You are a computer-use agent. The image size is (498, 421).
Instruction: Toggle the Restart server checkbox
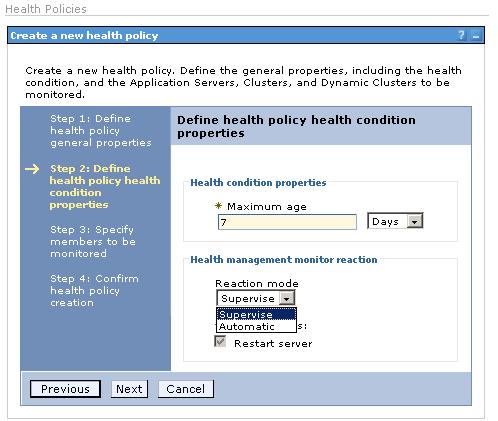(x=220, y=341)
